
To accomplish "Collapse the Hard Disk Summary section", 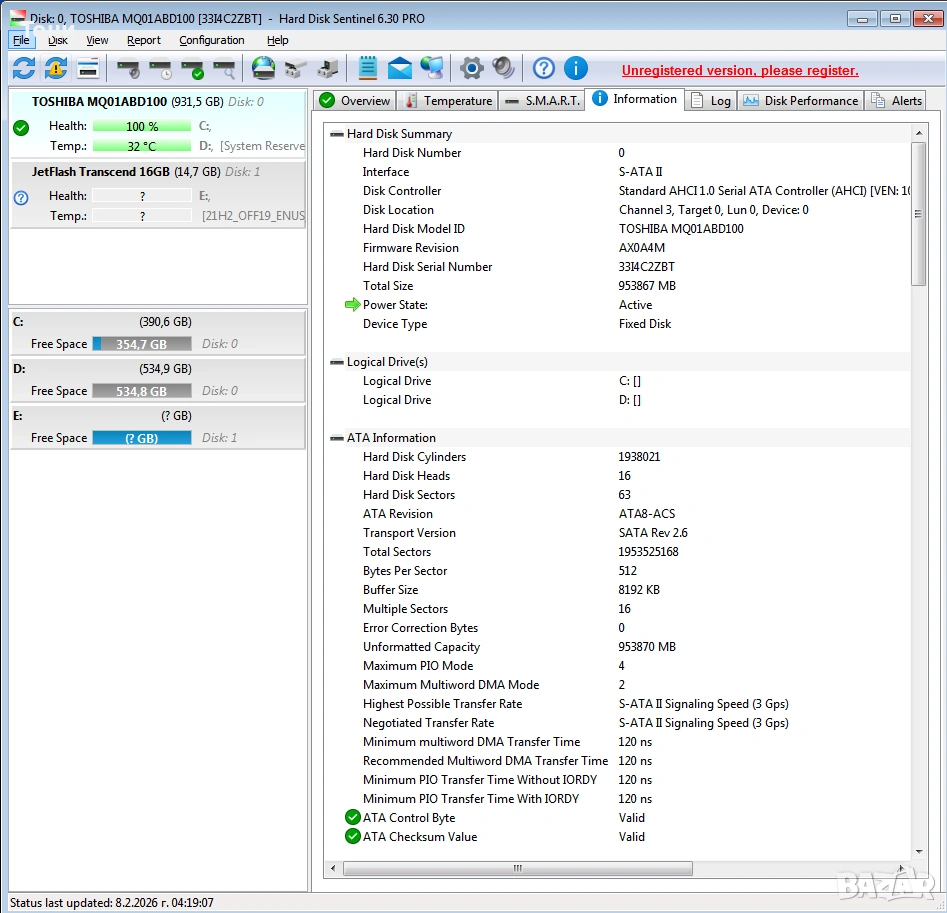I will coord(337,134).
